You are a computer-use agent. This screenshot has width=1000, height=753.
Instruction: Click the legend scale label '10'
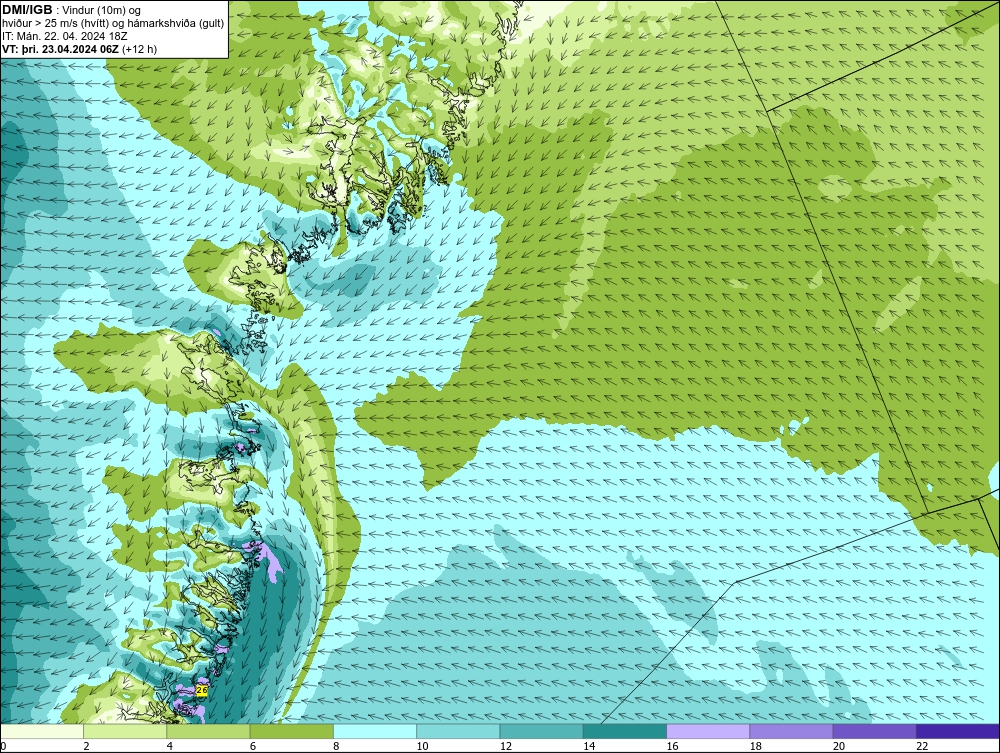coord(422,746)
